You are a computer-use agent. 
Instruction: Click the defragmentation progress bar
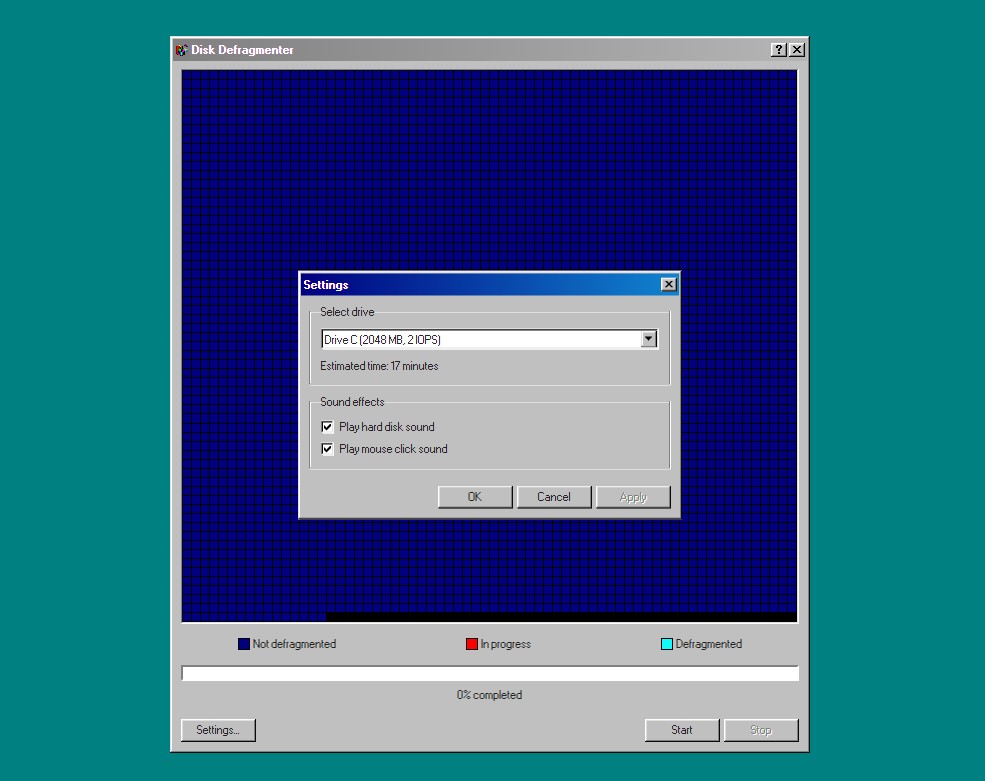point(489,673)
